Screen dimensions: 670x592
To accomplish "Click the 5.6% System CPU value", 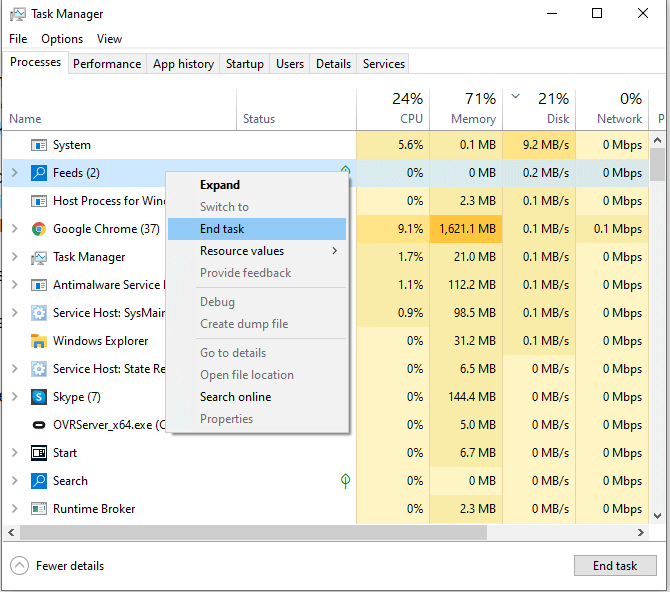I will point(411,145).
